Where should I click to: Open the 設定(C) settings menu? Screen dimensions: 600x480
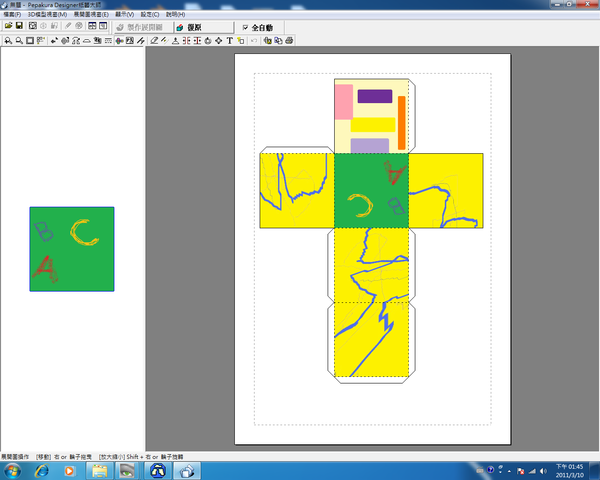(x=150, y=15)
